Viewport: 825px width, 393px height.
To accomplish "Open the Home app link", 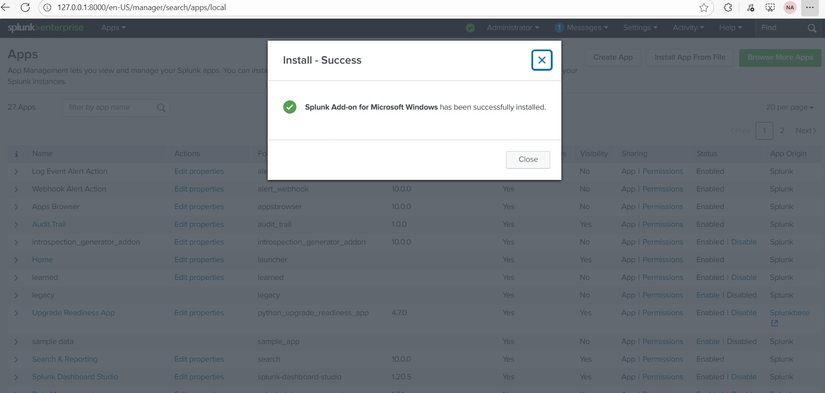I will pyautogui.click(x=42, y=259).
